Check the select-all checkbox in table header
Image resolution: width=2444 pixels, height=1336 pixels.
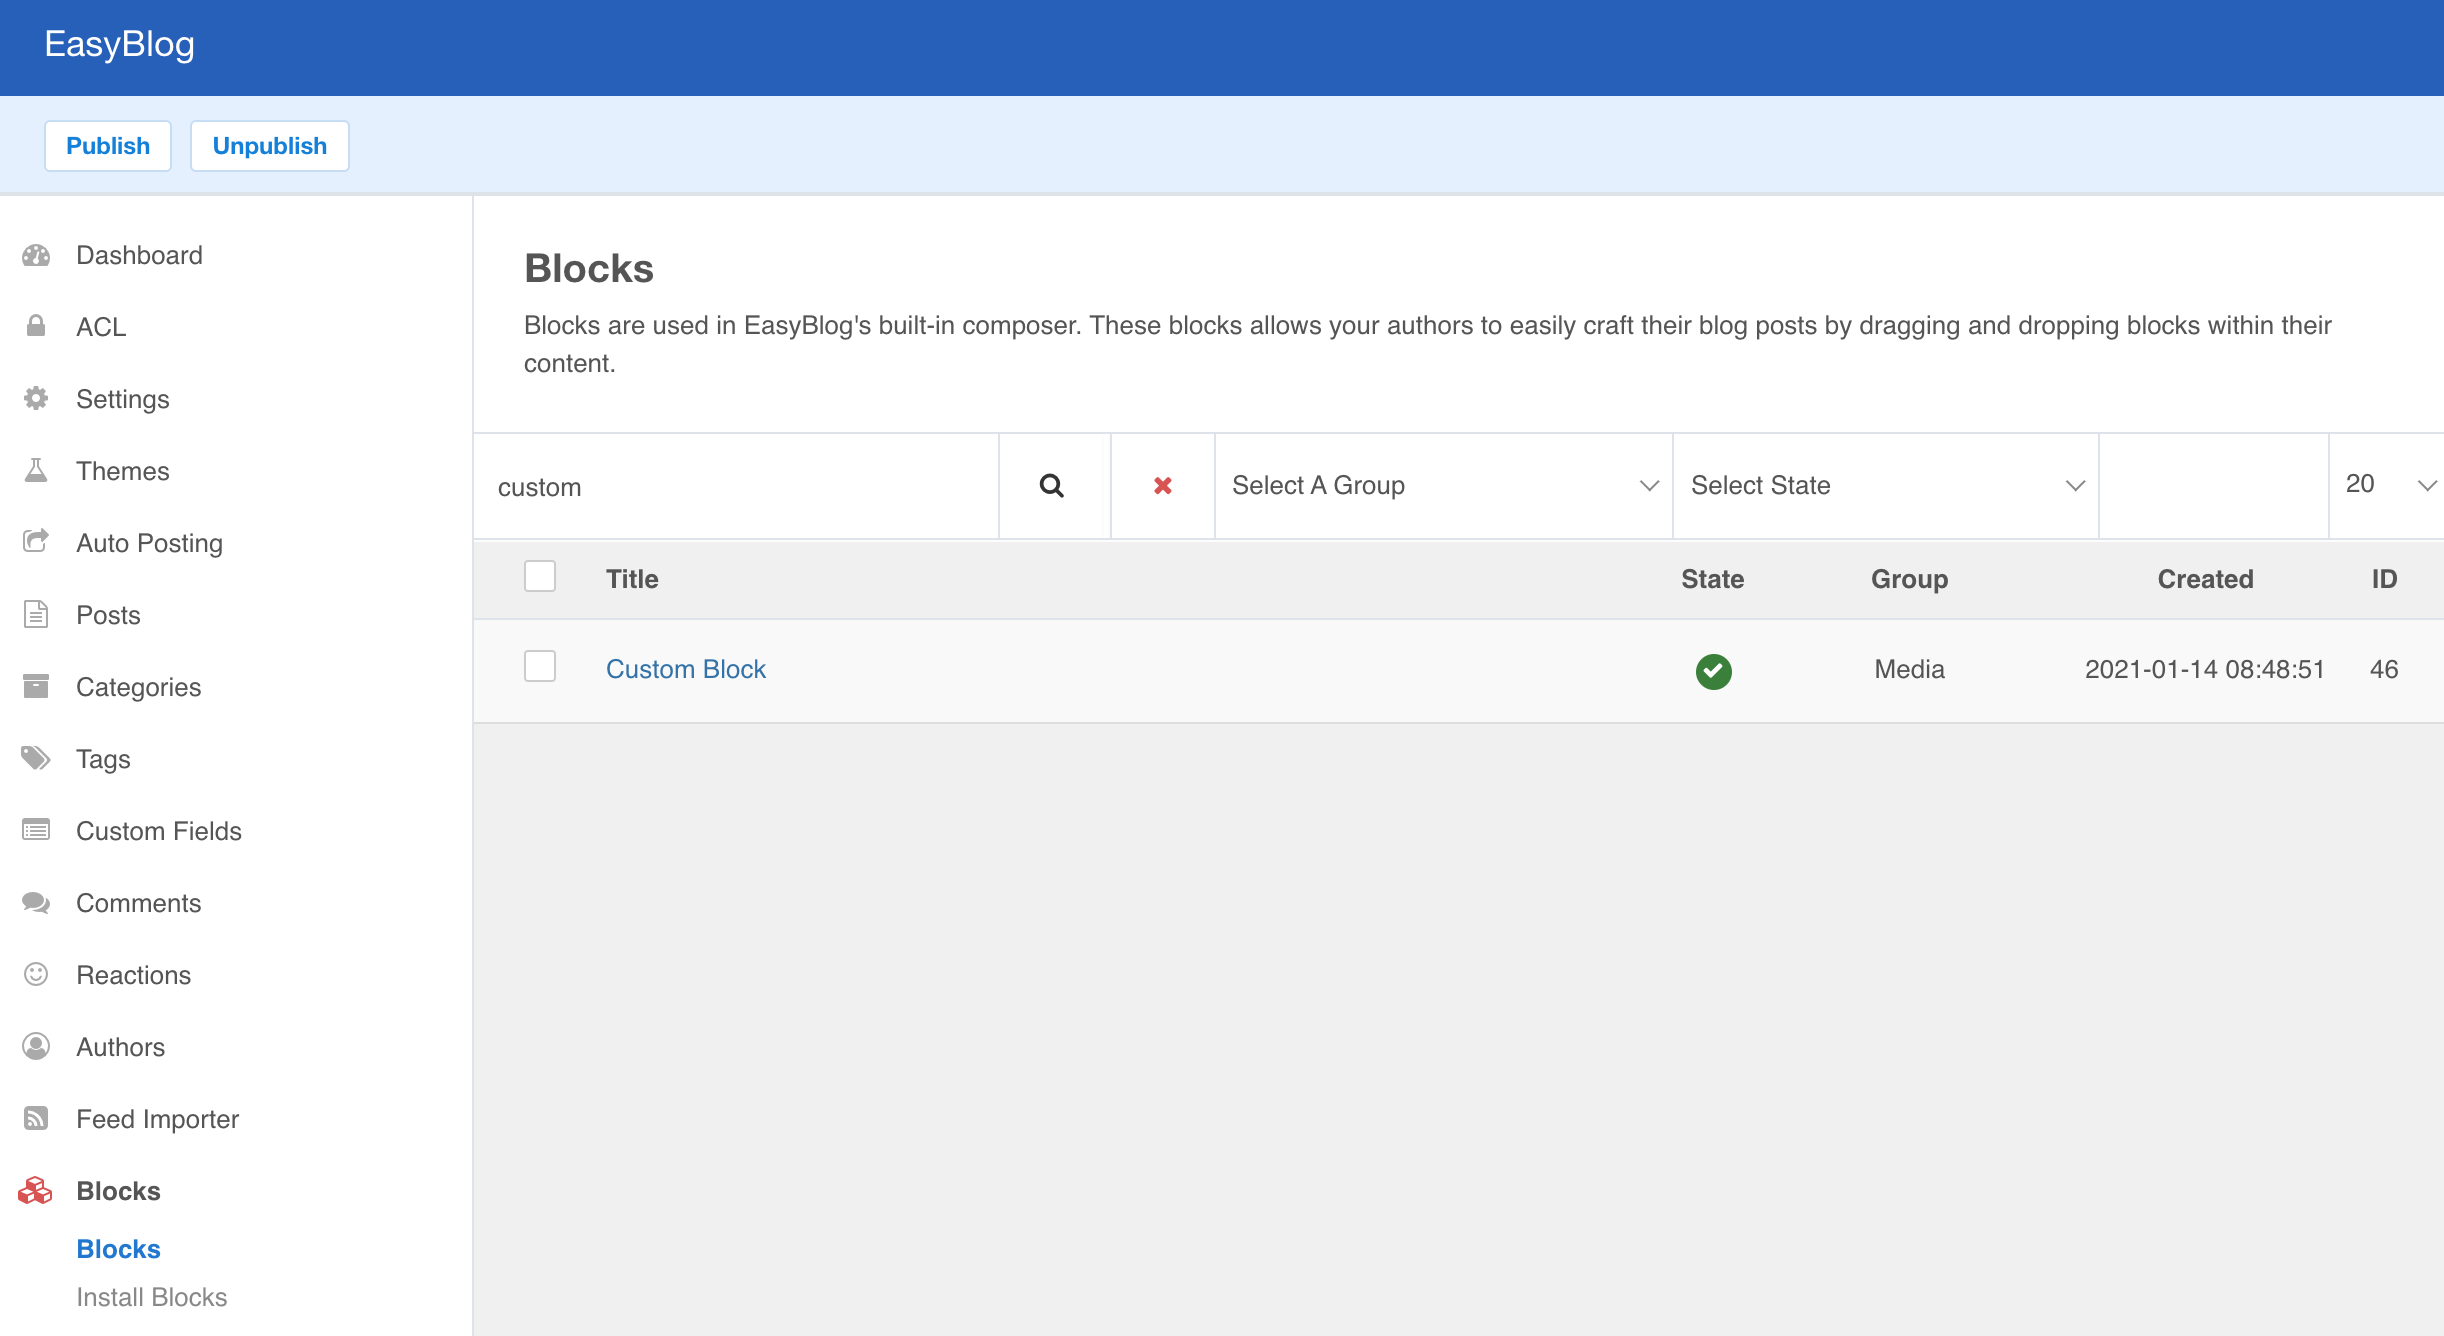point(540,576)
